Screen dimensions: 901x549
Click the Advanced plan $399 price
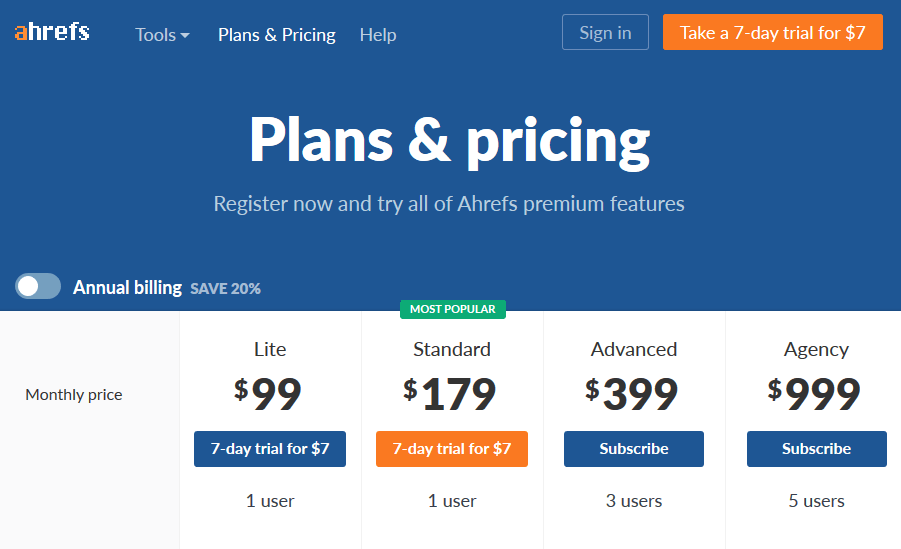[x=632, y=394]
